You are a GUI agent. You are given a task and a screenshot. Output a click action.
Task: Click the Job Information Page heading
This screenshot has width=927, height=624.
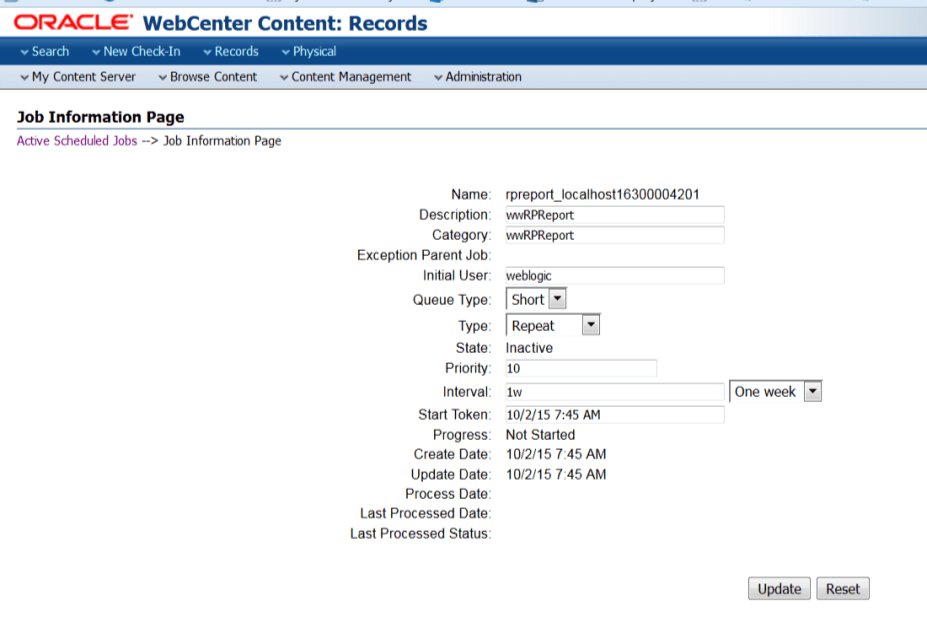tap(101, 117)
